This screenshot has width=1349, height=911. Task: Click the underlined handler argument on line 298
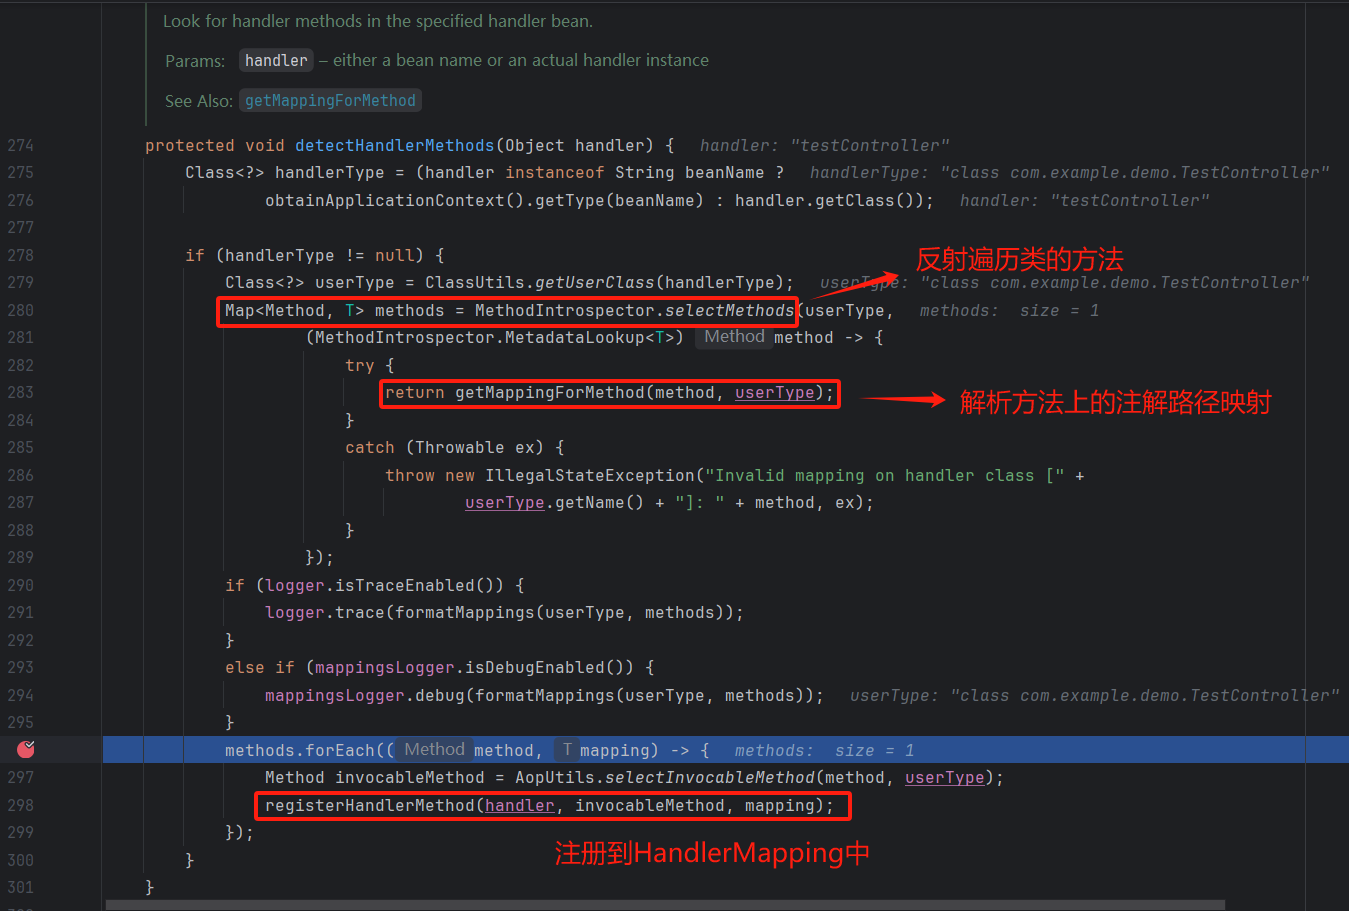(519, 806)
